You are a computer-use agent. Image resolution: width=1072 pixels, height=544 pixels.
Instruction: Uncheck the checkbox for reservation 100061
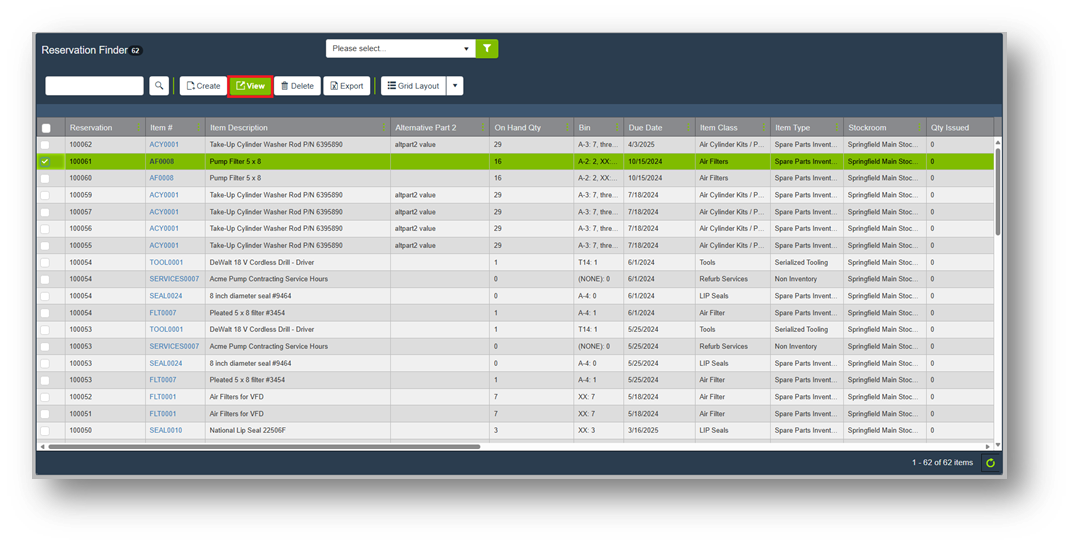45,161
